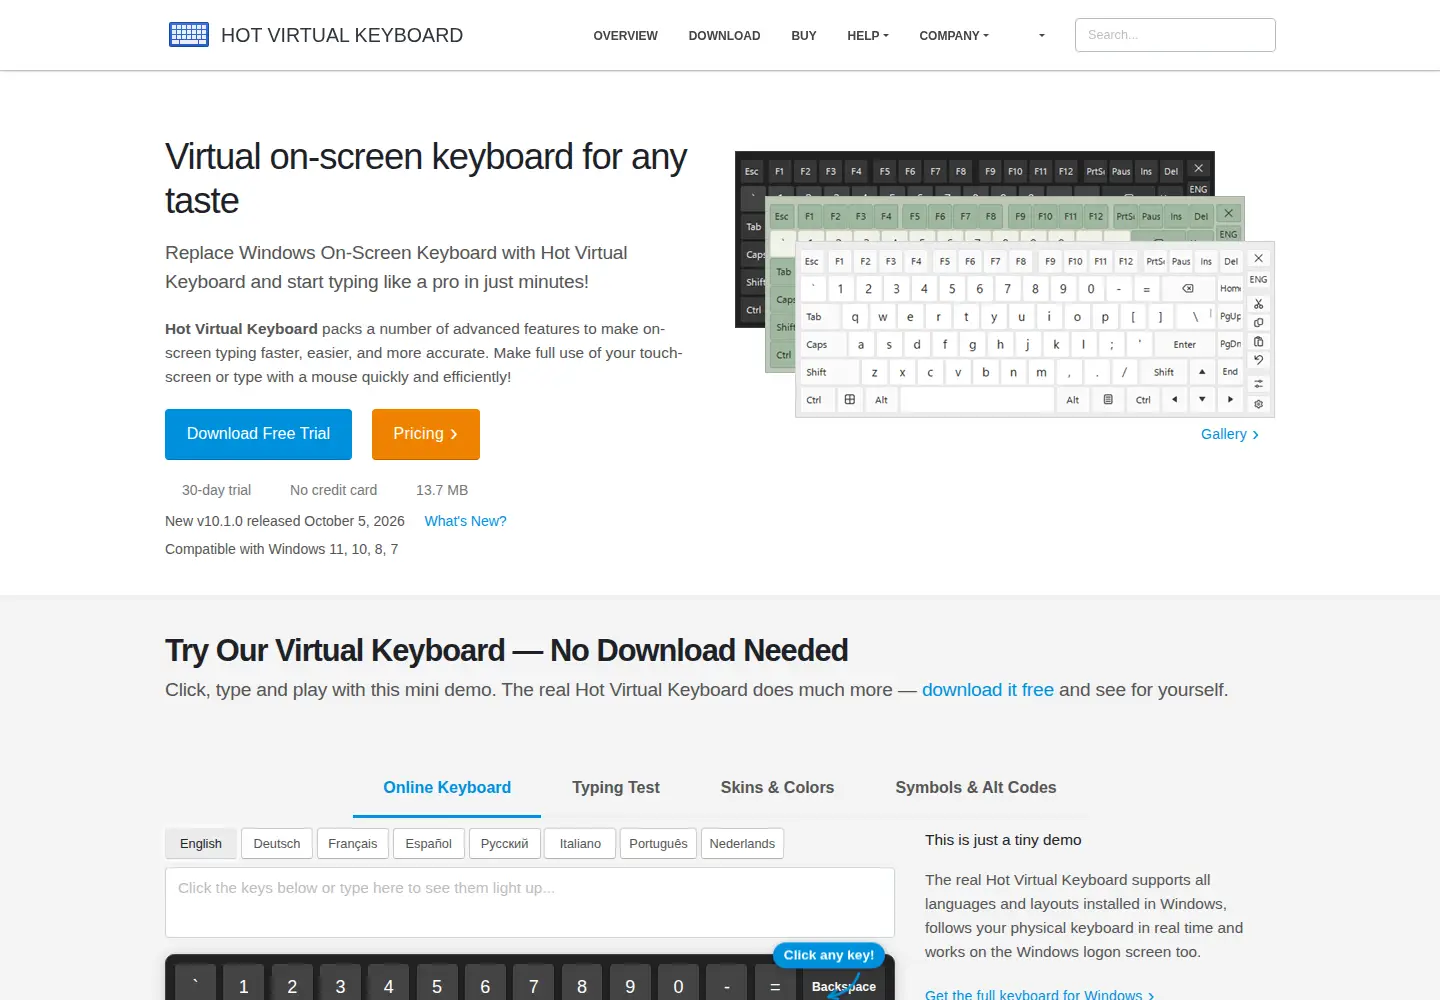Viewport: 1440px width, 1000px height.
Task: Tap the 0 key on the demo keyboard
Action: click(678, 984)
